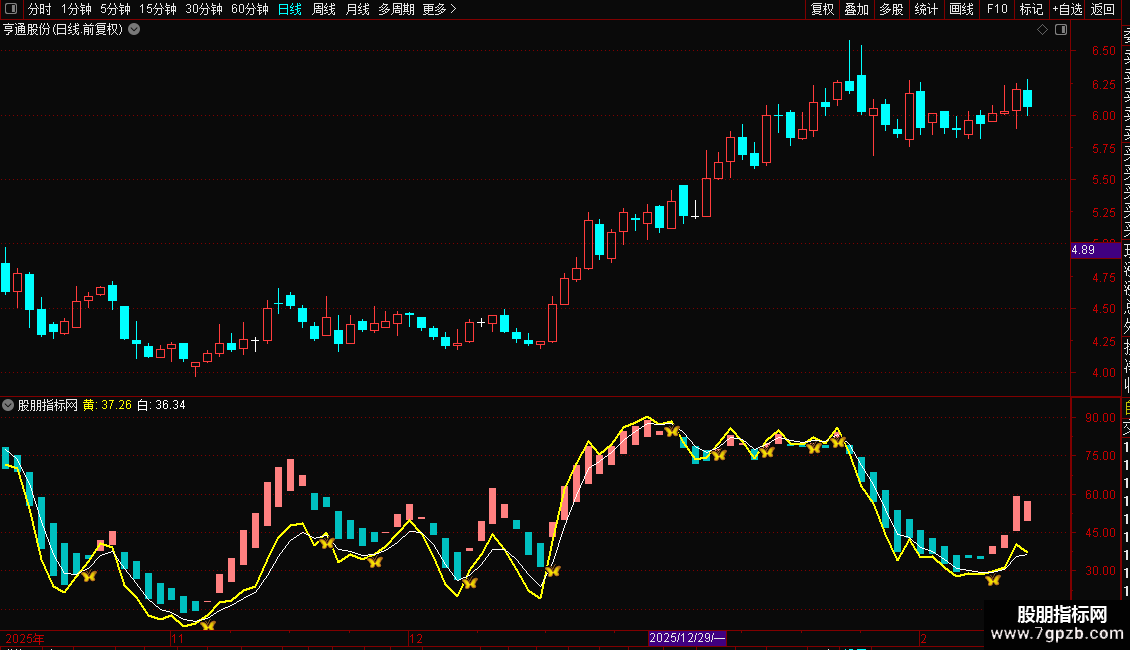Select the 15分钟 timeframe

click(x=158, y=9)
